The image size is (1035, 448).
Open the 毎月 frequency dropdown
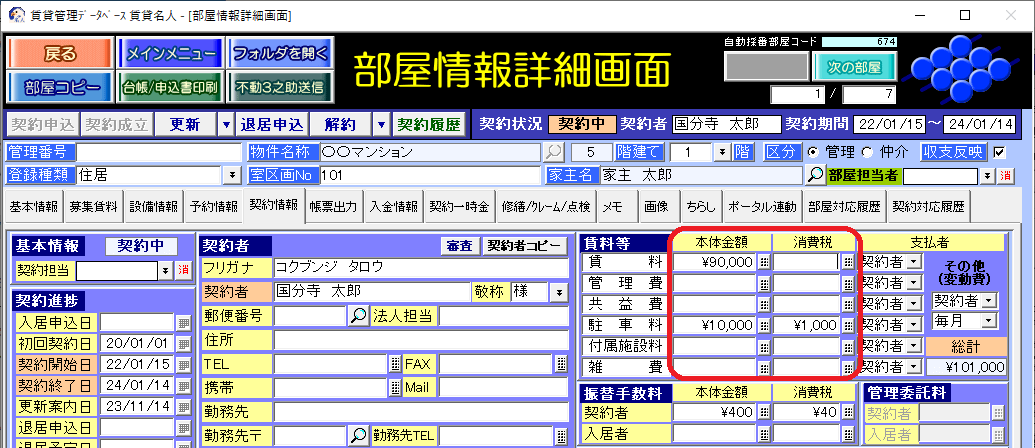click(x=989, y=320)
